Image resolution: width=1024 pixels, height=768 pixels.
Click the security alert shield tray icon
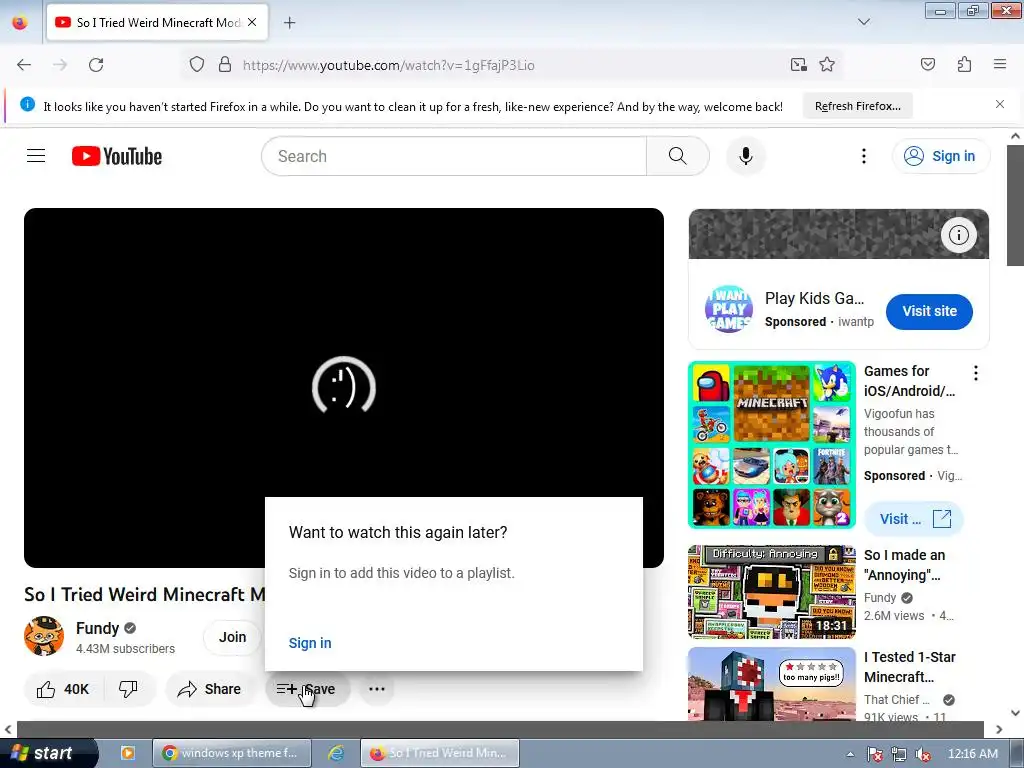tap(875, 754)
